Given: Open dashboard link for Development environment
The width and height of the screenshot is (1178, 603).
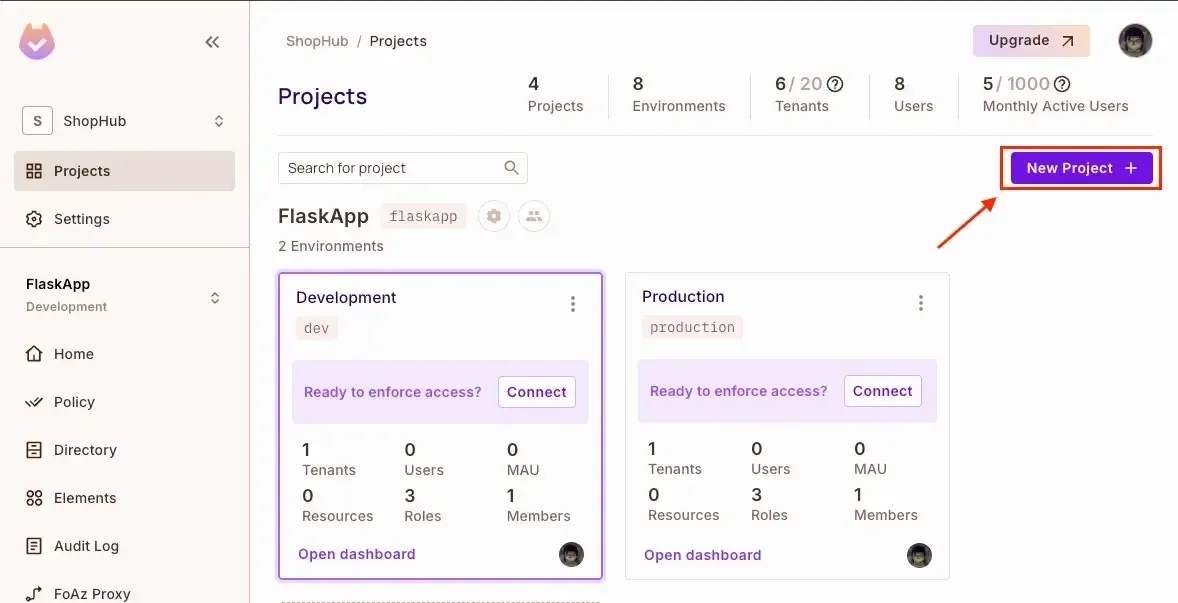Looking at the screenshot, I should pos(356,554).
